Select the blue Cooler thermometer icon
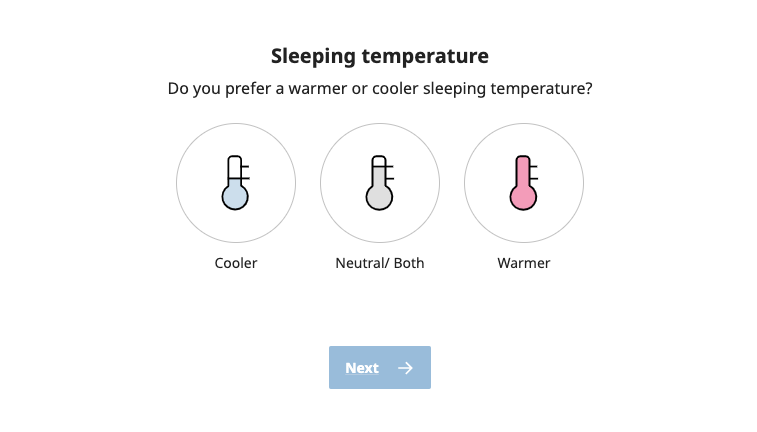This screenshot has width=757, height=432. coord(235,182)
